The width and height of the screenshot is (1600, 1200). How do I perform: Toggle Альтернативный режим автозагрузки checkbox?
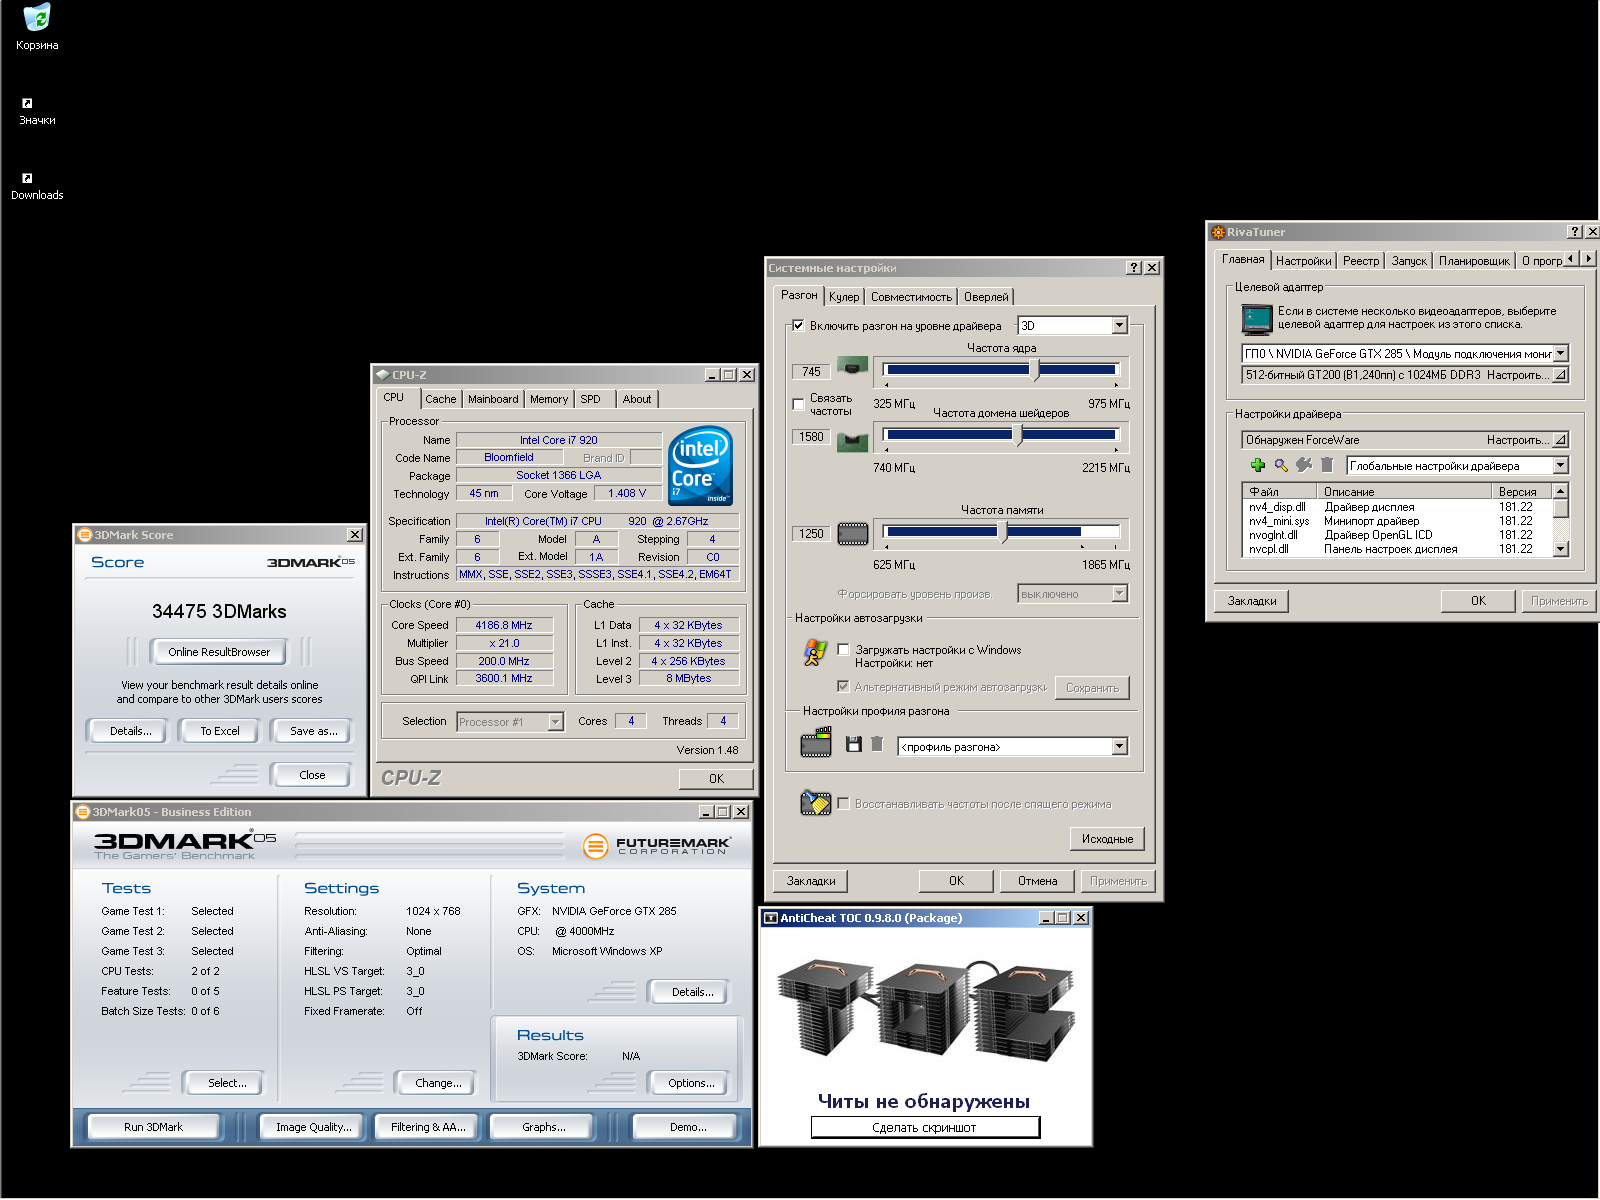843,686
